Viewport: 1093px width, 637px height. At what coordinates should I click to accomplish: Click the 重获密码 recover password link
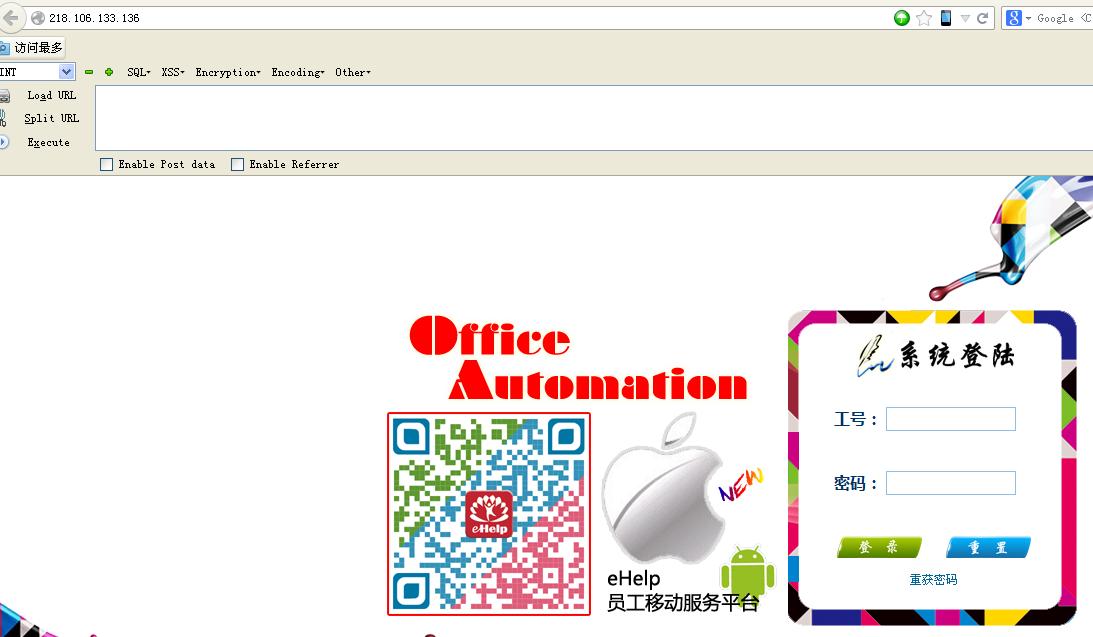(x=933, y=579)
